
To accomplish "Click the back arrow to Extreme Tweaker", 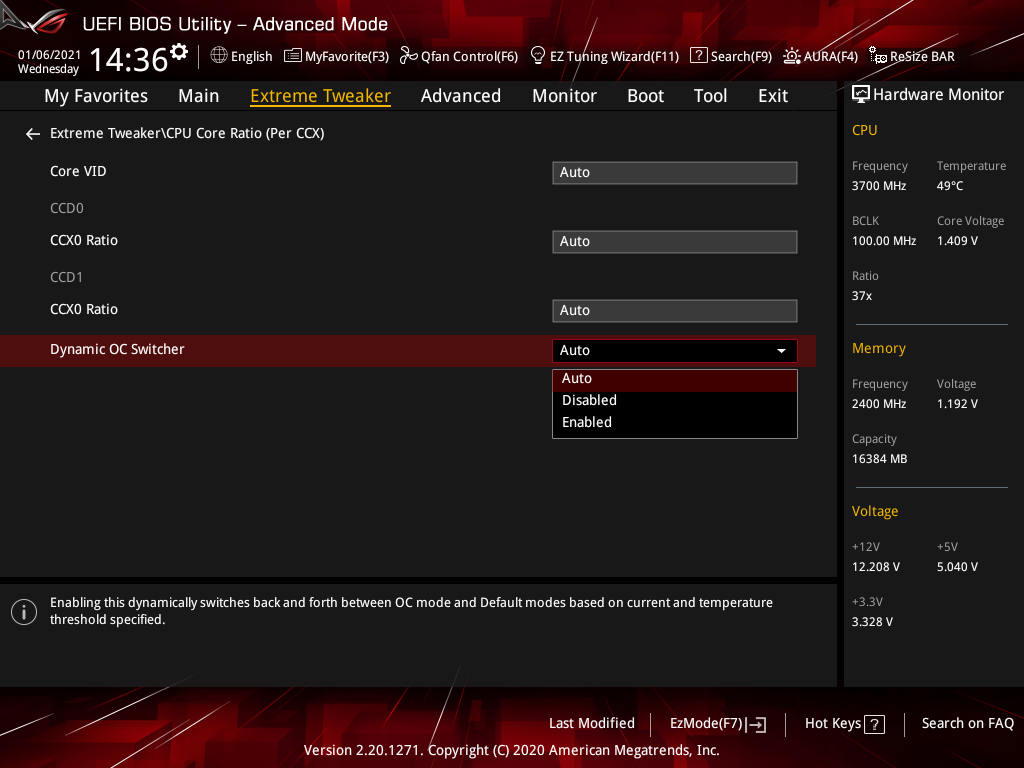I will click(33, 134).
